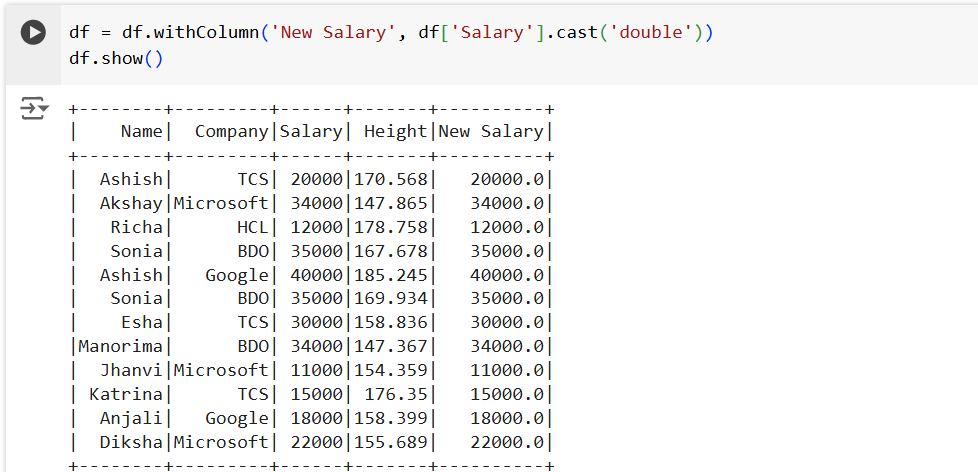Screen dimensions: 978x472
Task: Click the HCL company cell in Richa's row
Action: pos(253,227)
